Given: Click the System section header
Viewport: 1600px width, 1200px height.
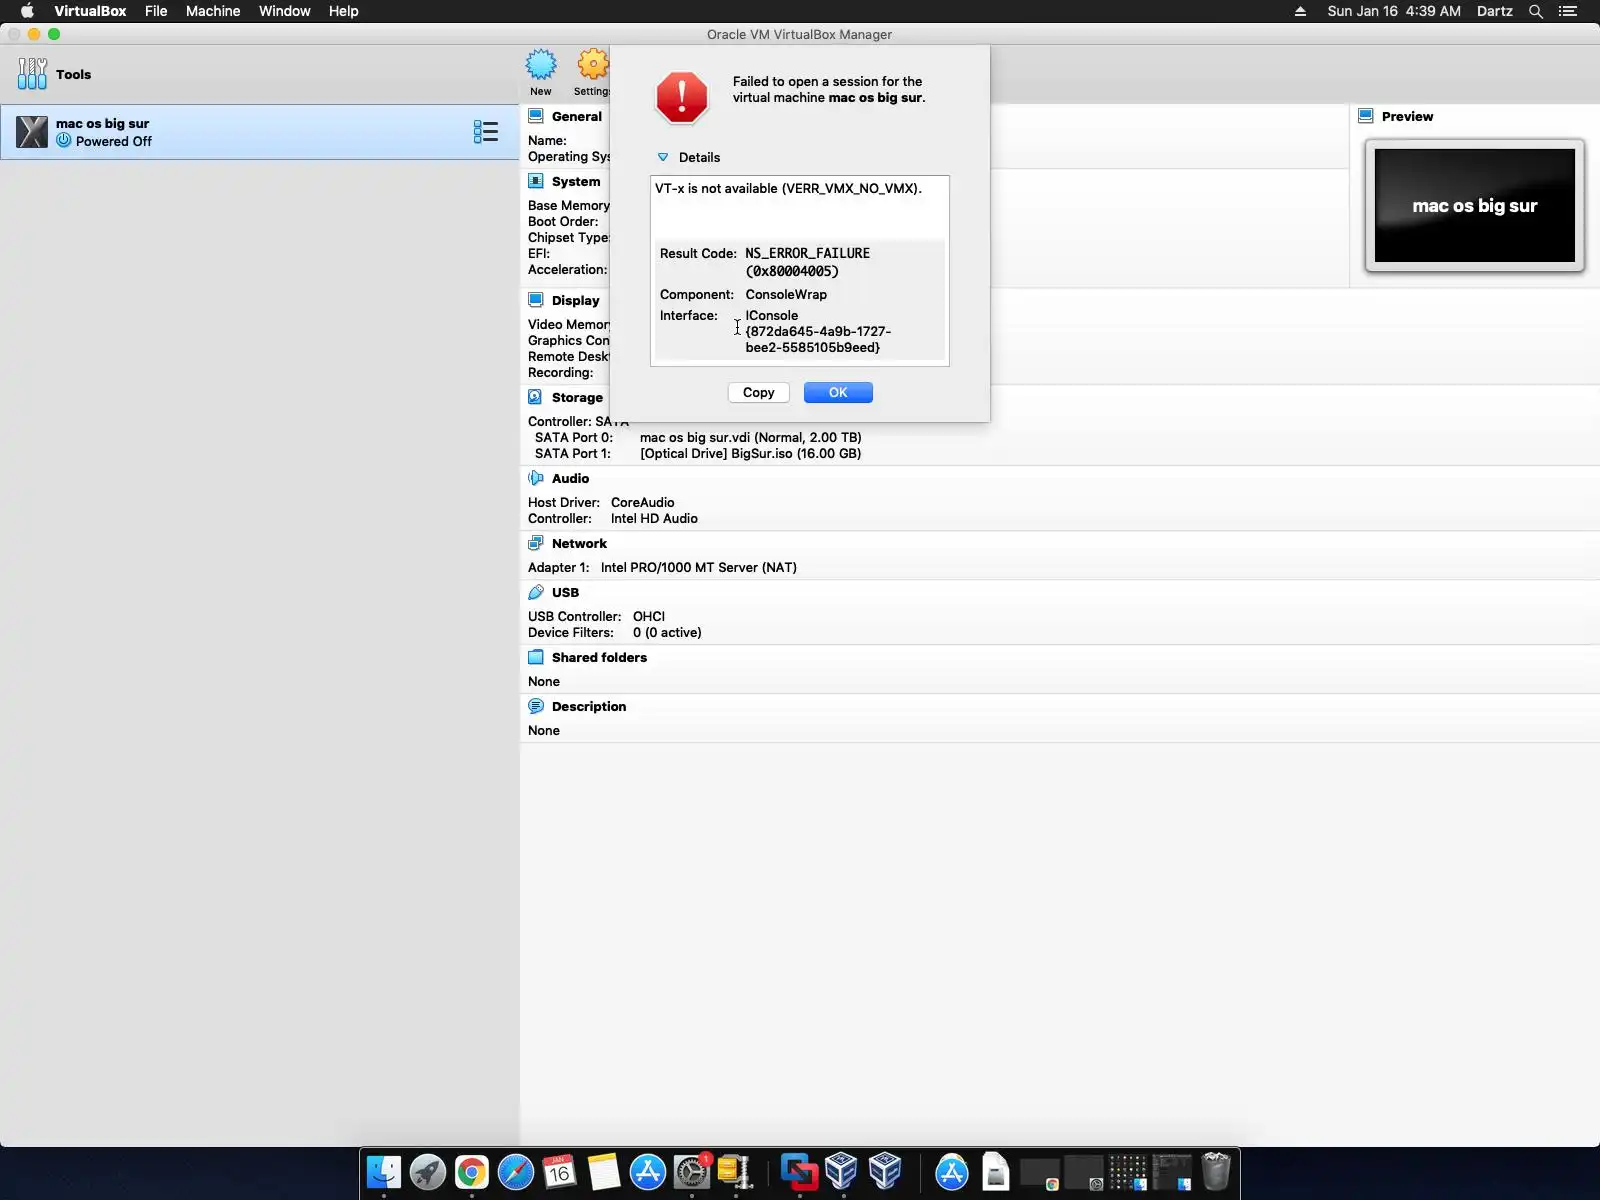Looking at the screenshot, I should tap(576, 181).
